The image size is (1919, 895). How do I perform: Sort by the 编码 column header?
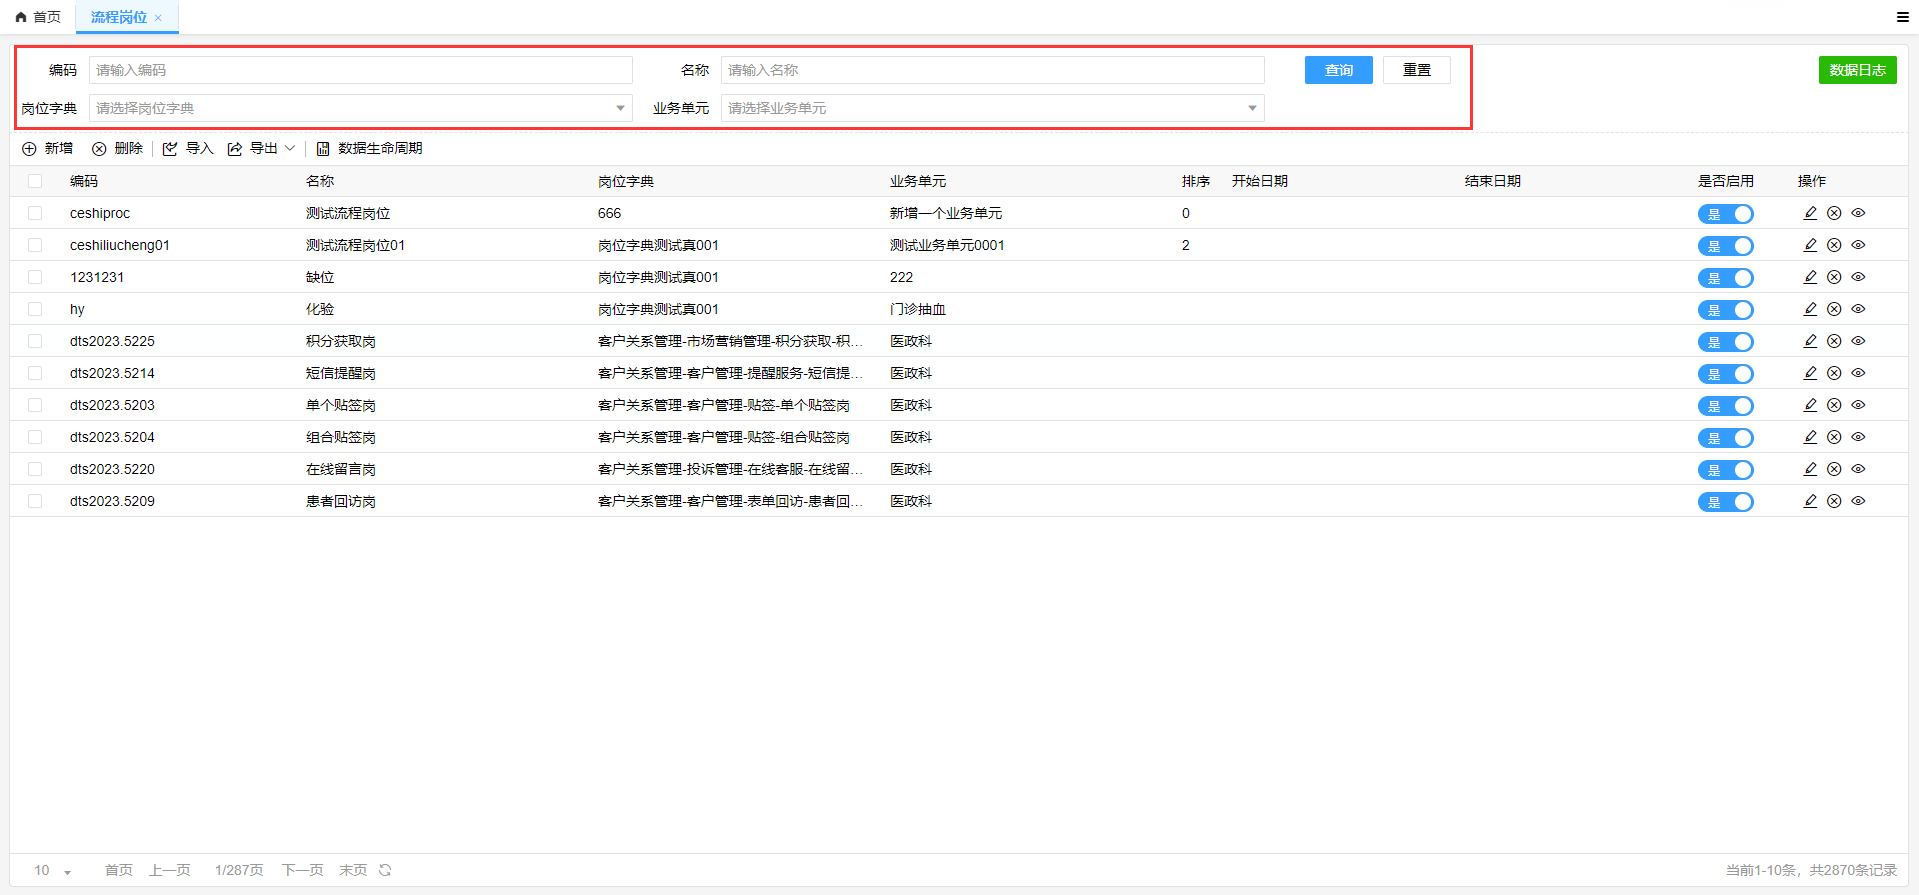coord(84,181)
